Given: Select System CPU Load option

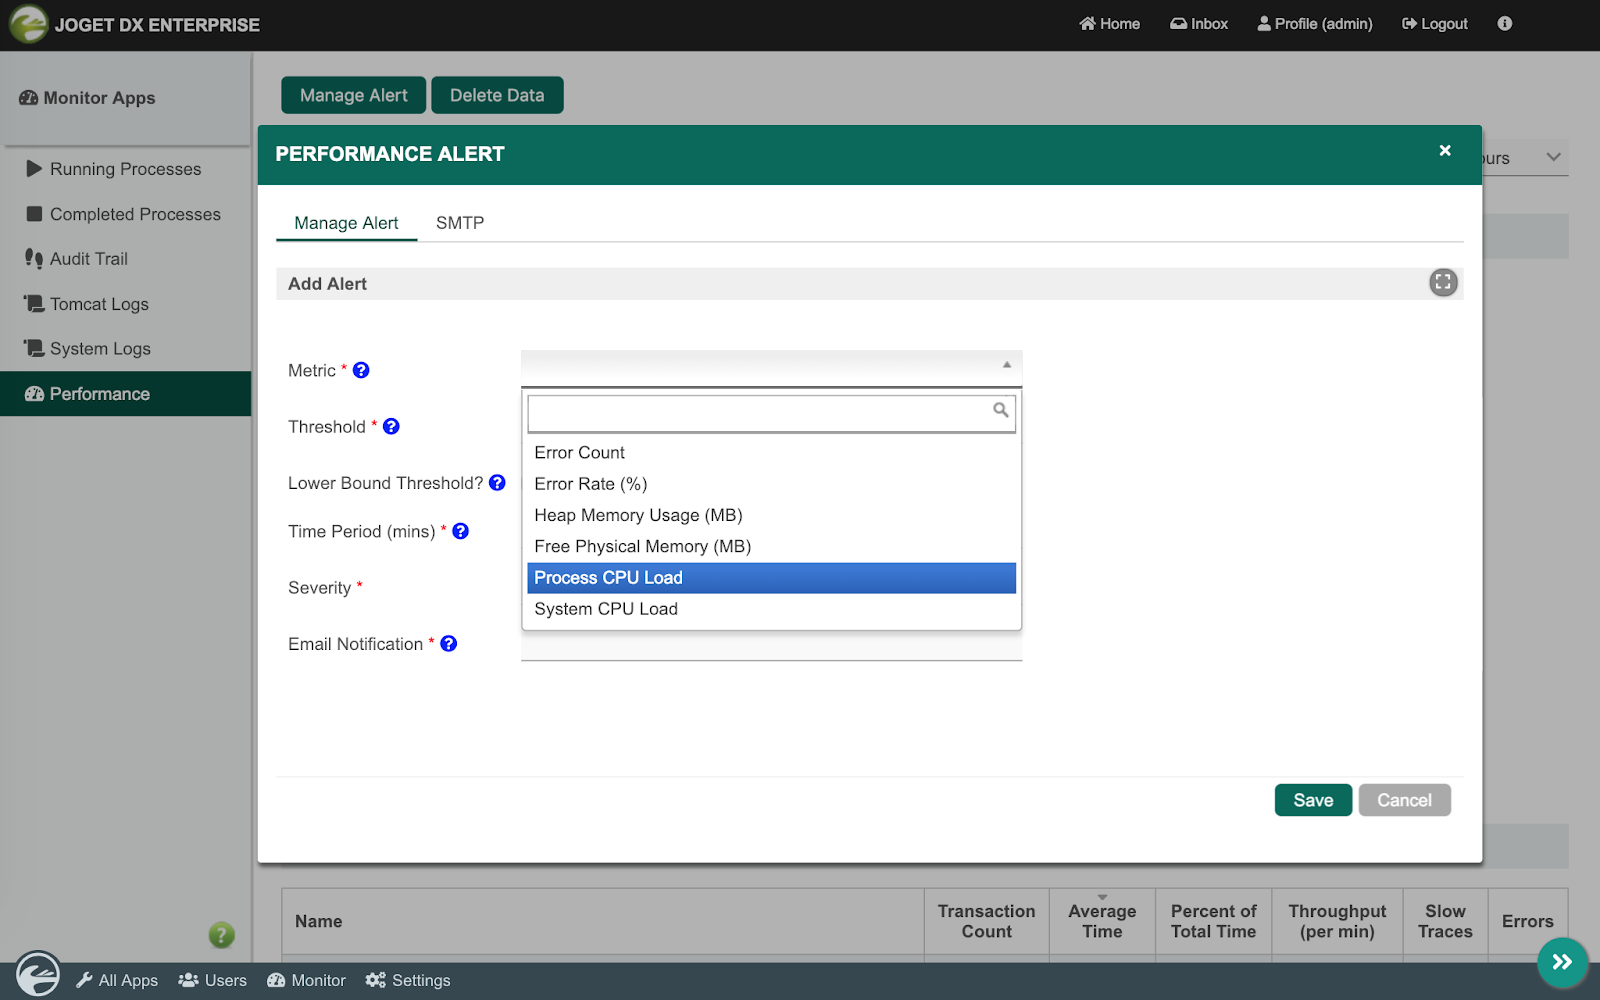Looking at the screenshot, I should [x=771, y=609].
